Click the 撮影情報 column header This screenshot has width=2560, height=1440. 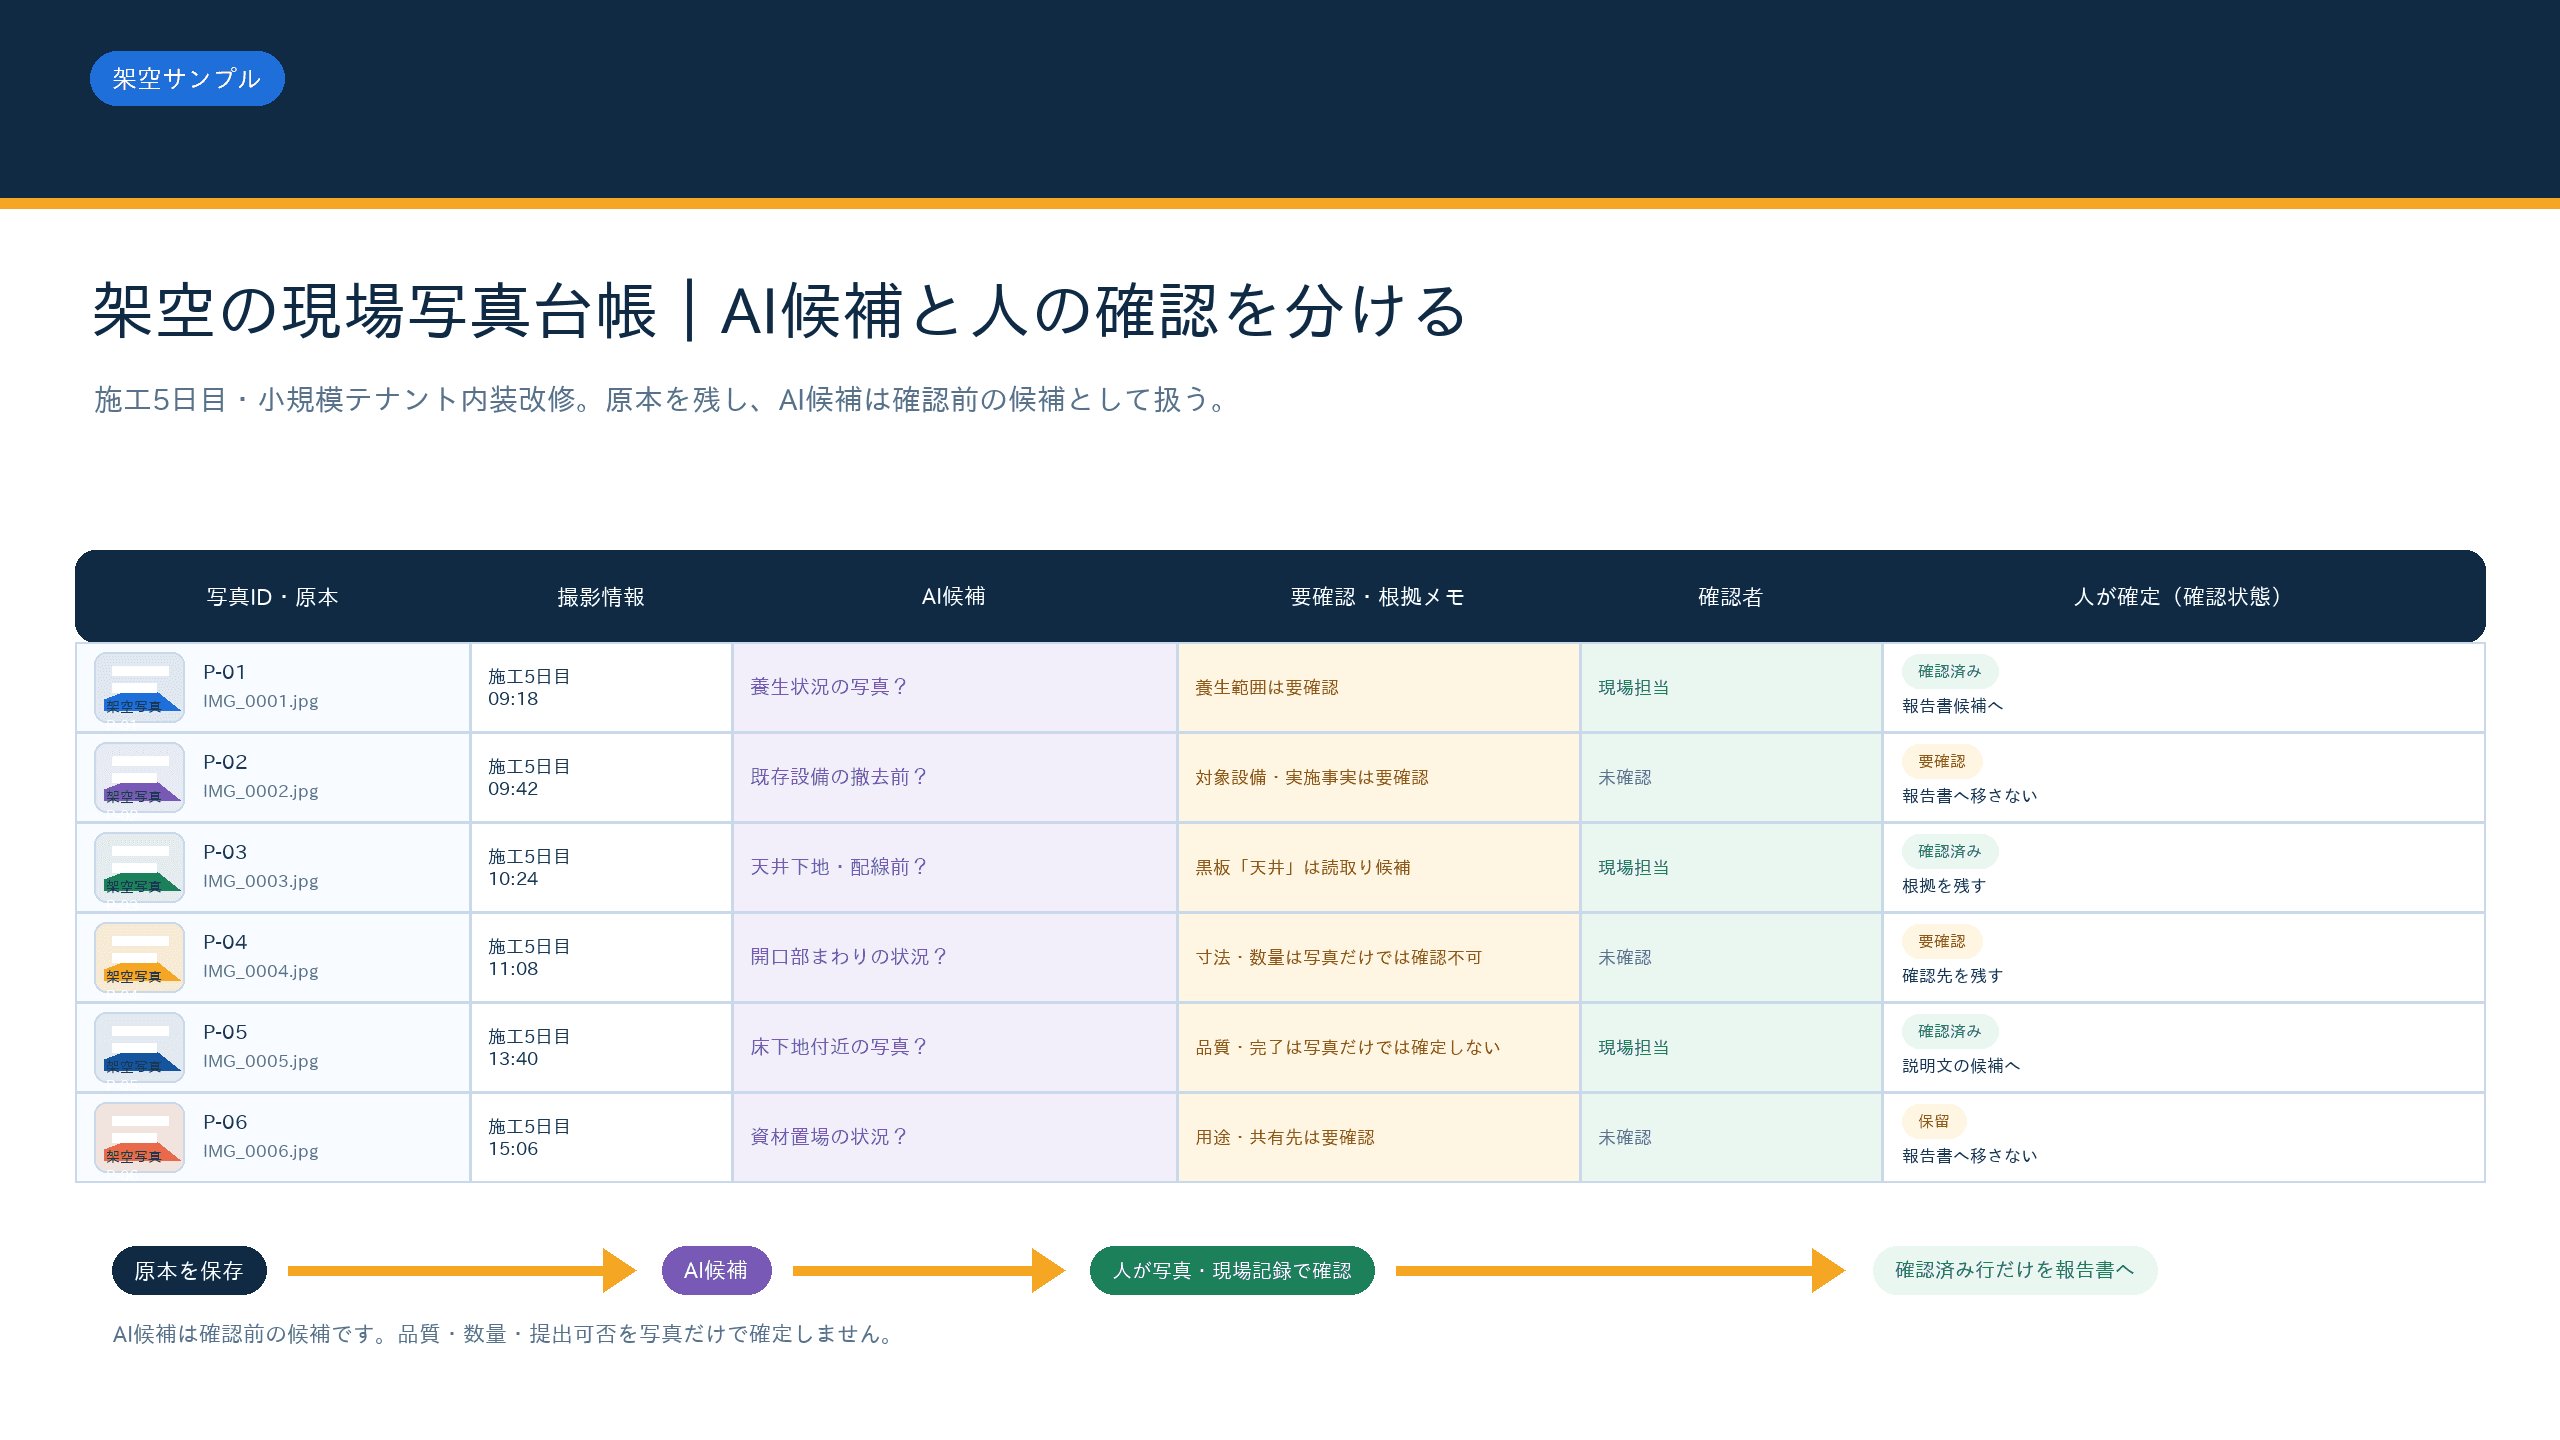pos(601,597)
